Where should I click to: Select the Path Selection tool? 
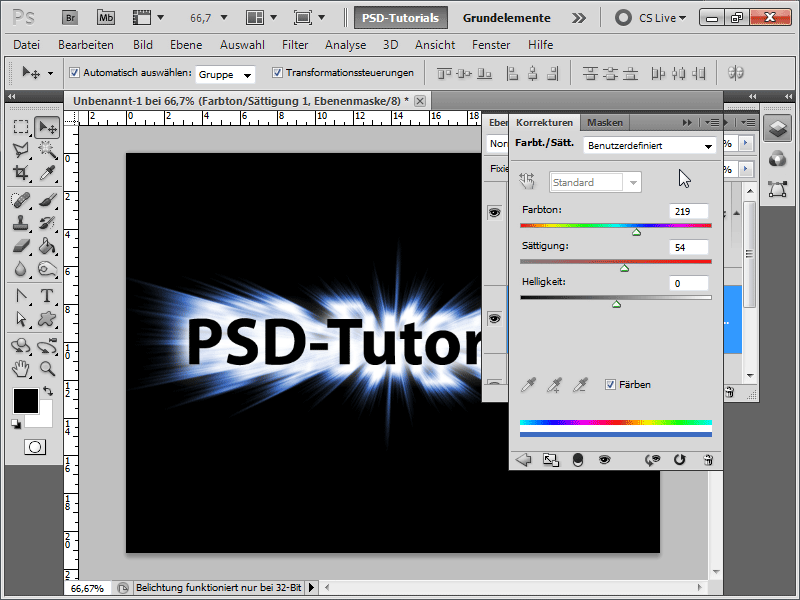[21, 319]
